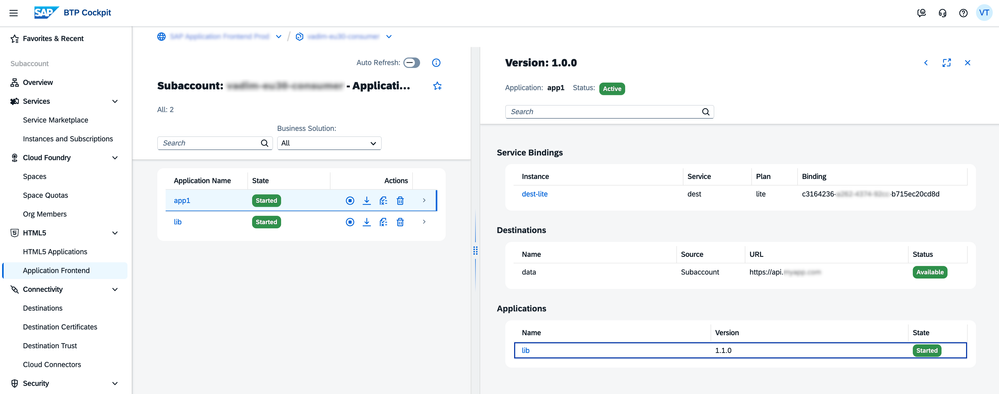Screen dimensions: 999x394
Task: Open details chevron for app1 row
Action: [x=424, y=201]
